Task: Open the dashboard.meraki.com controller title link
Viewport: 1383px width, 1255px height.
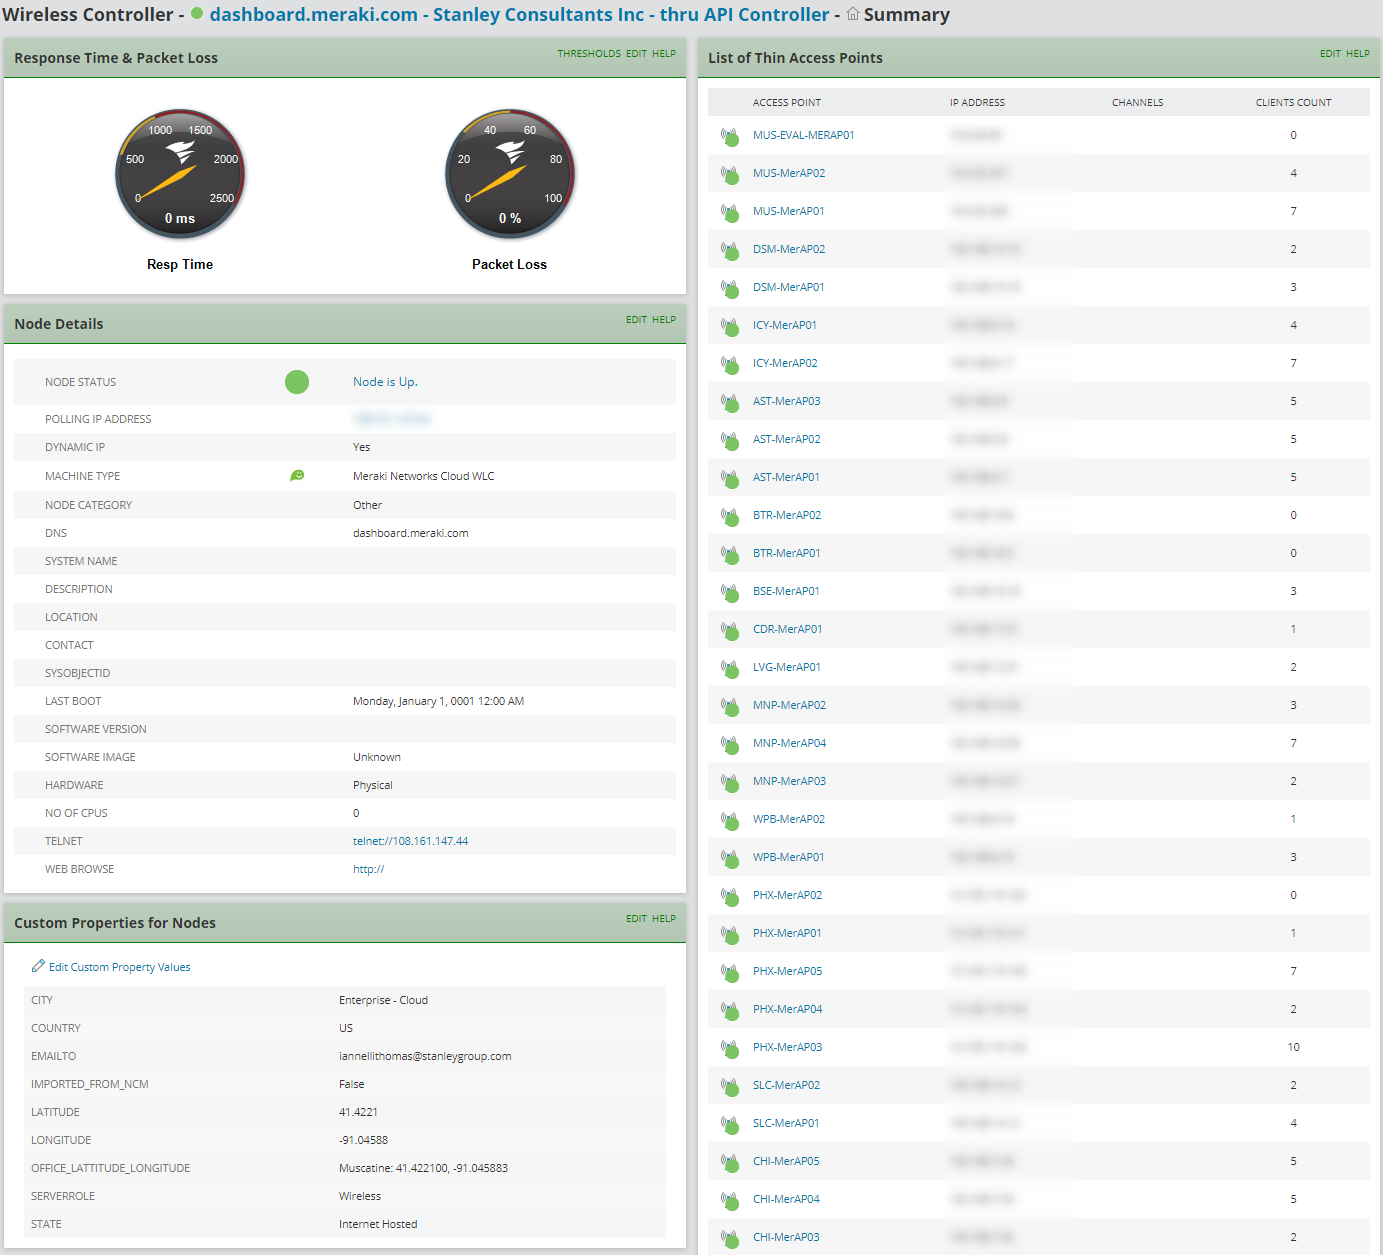Action: [x=520, y=14]
